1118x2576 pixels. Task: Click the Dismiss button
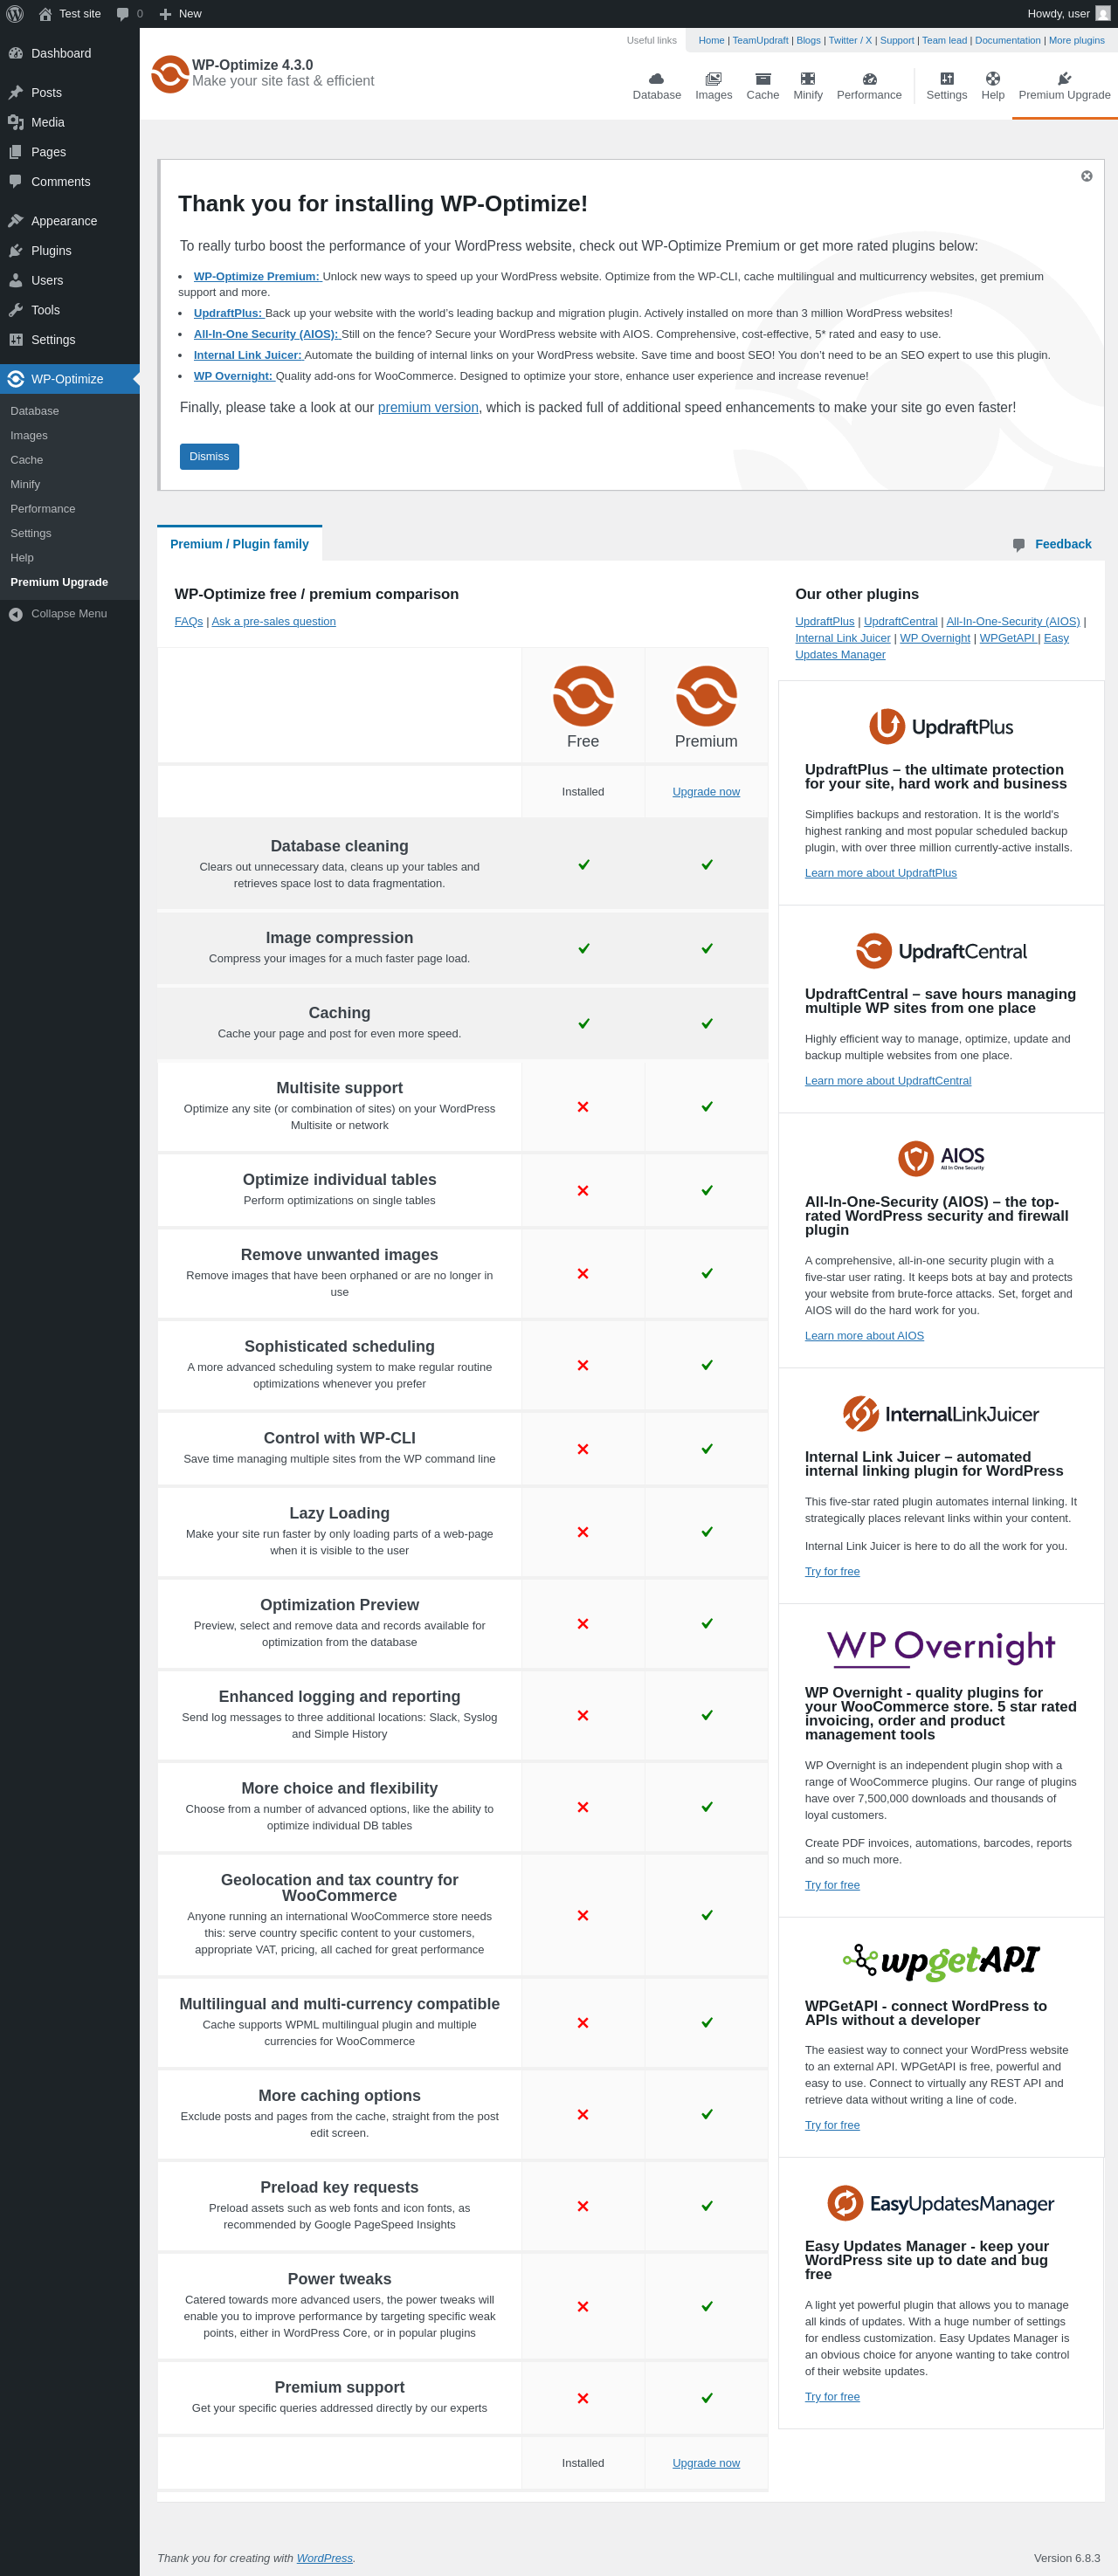[209, 456]
